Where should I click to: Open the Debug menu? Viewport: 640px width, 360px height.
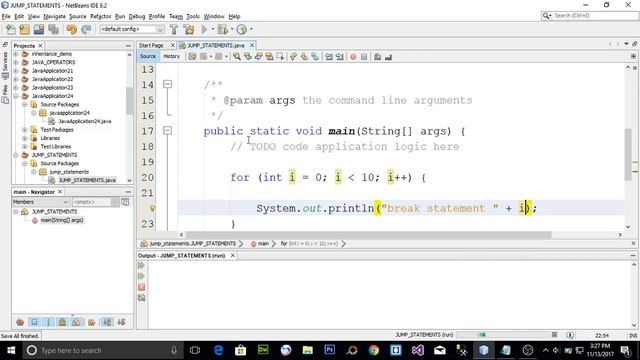pyautogui.click(x=137, y=16)
